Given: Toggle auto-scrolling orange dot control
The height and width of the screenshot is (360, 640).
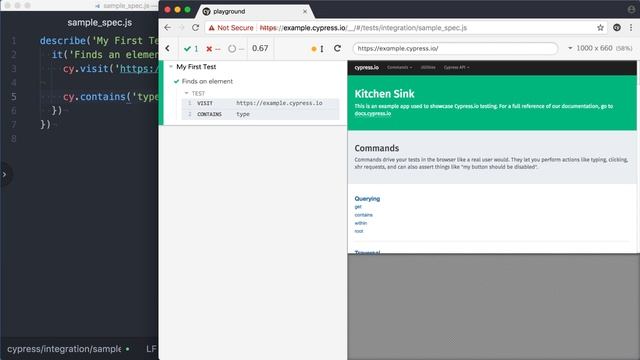Looking at the screenshot, I should coord(314,49).
